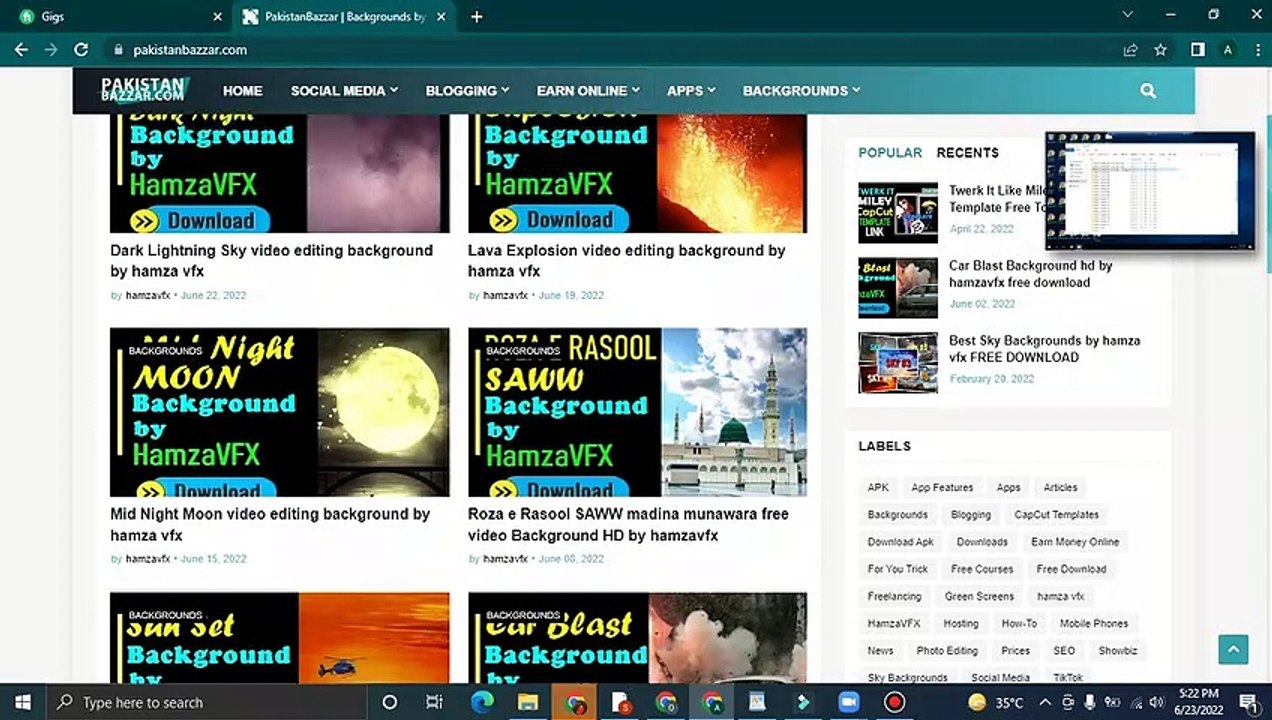Switch to the Popular tab
Screen dimensions: 1272x720
pyautogui.click(x=890, y=153)
